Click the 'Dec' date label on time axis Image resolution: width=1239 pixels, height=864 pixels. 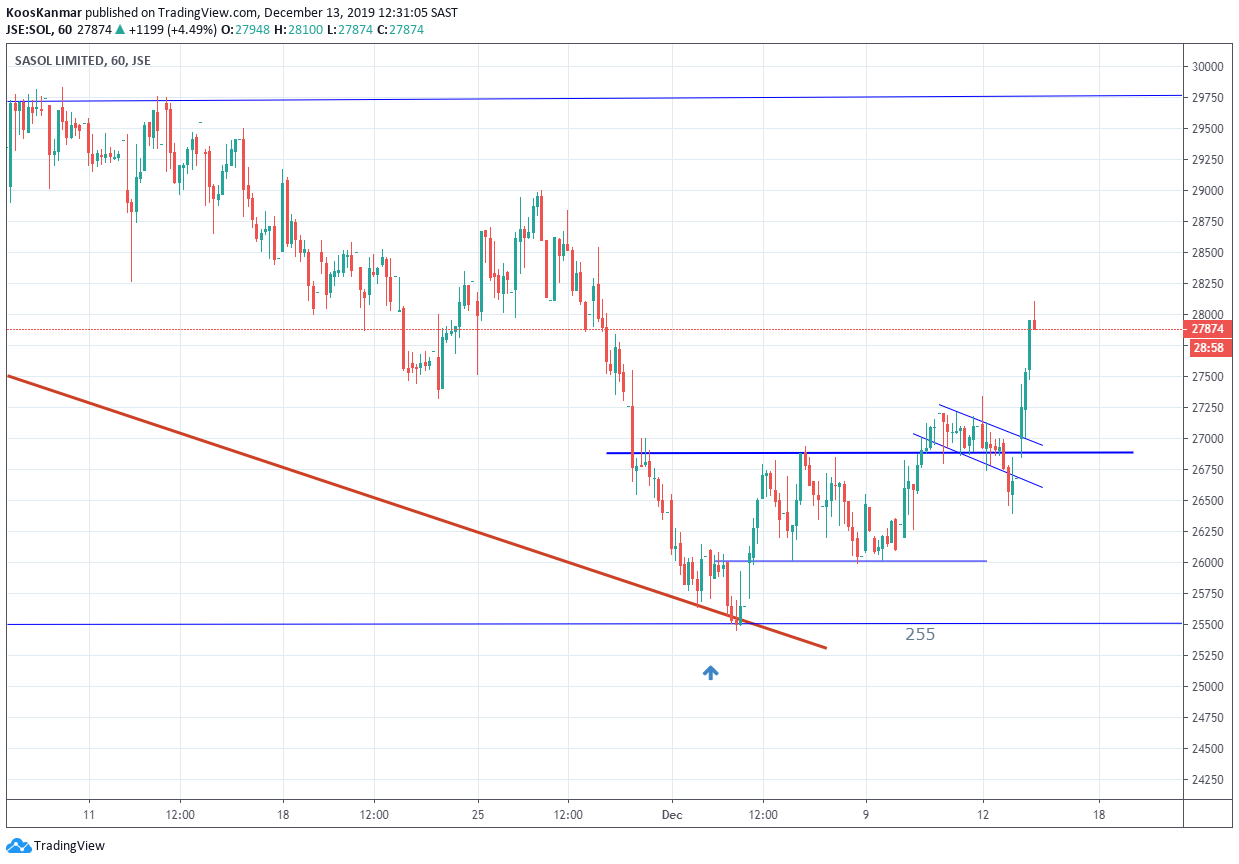672,813
